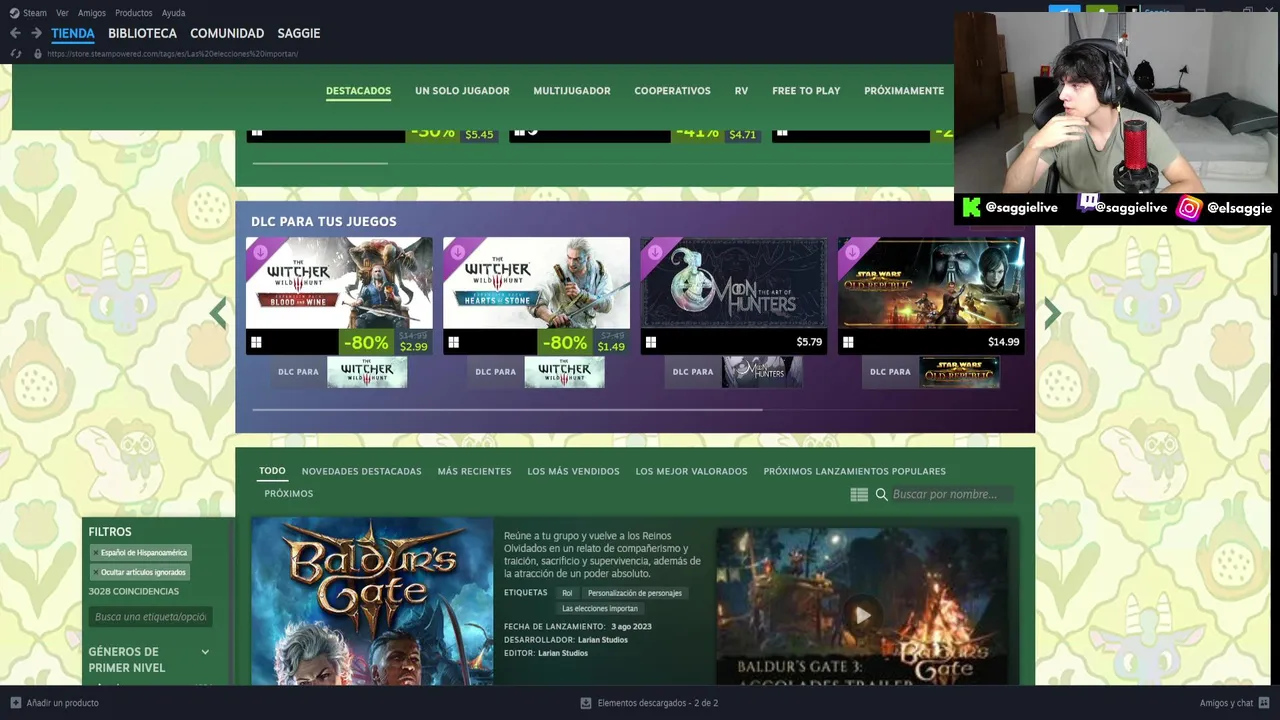The image size is (1280, 720).
Task: Go forward with the right arrow
Action: pyautogui.click(x=36, y=33)
